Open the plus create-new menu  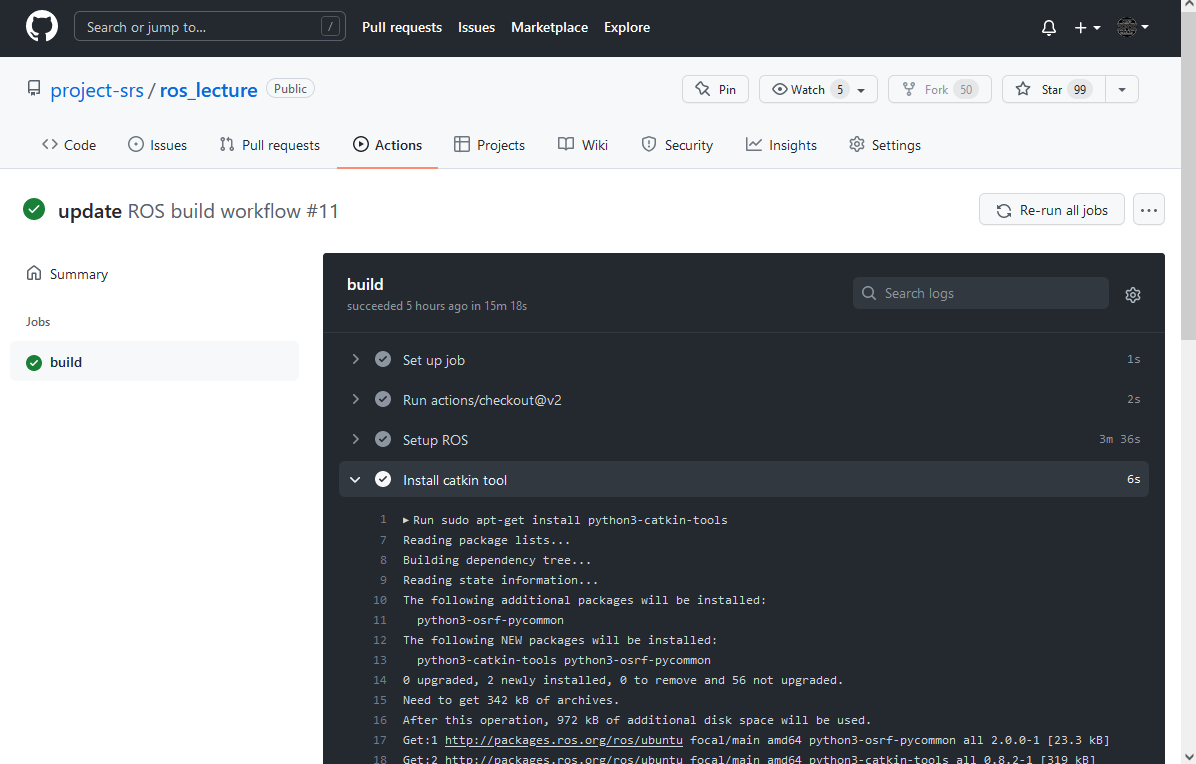click(x=1087, y=27)
